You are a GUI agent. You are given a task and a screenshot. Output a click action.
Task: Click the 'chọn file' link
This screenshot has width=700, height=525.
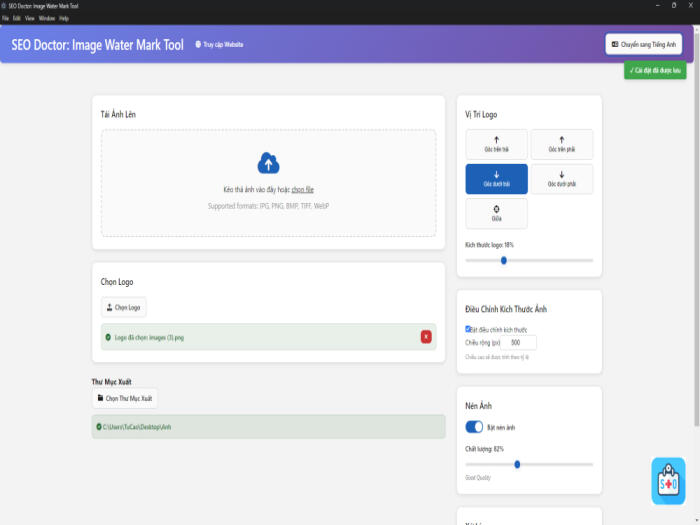pyautogui.click(x=303, y=189)
